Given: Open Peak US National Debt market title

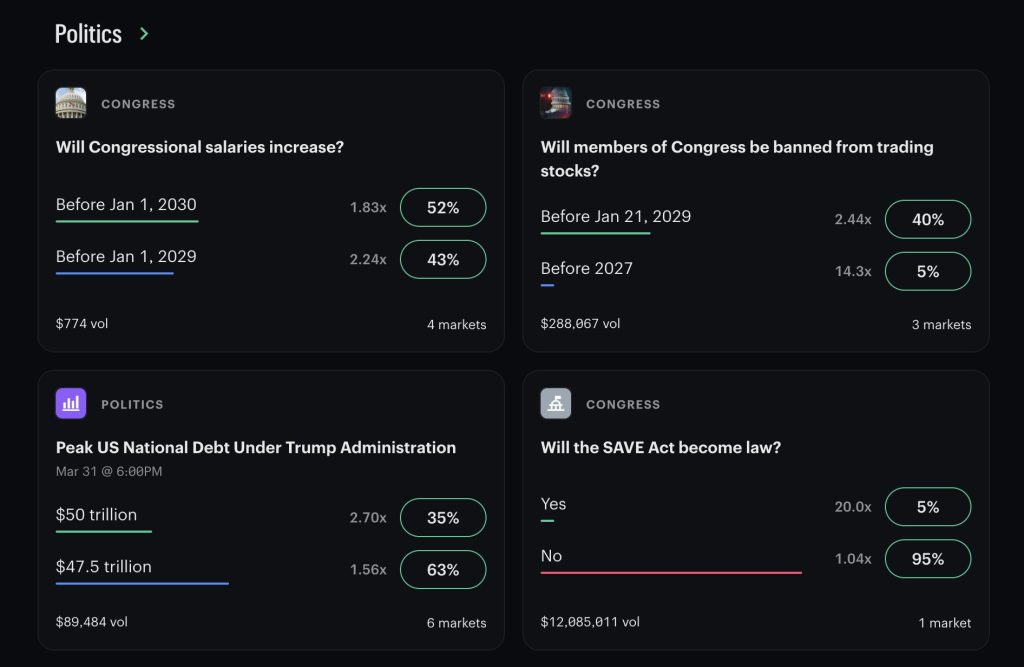Looking at the screenshot, I should pos(256,447).
